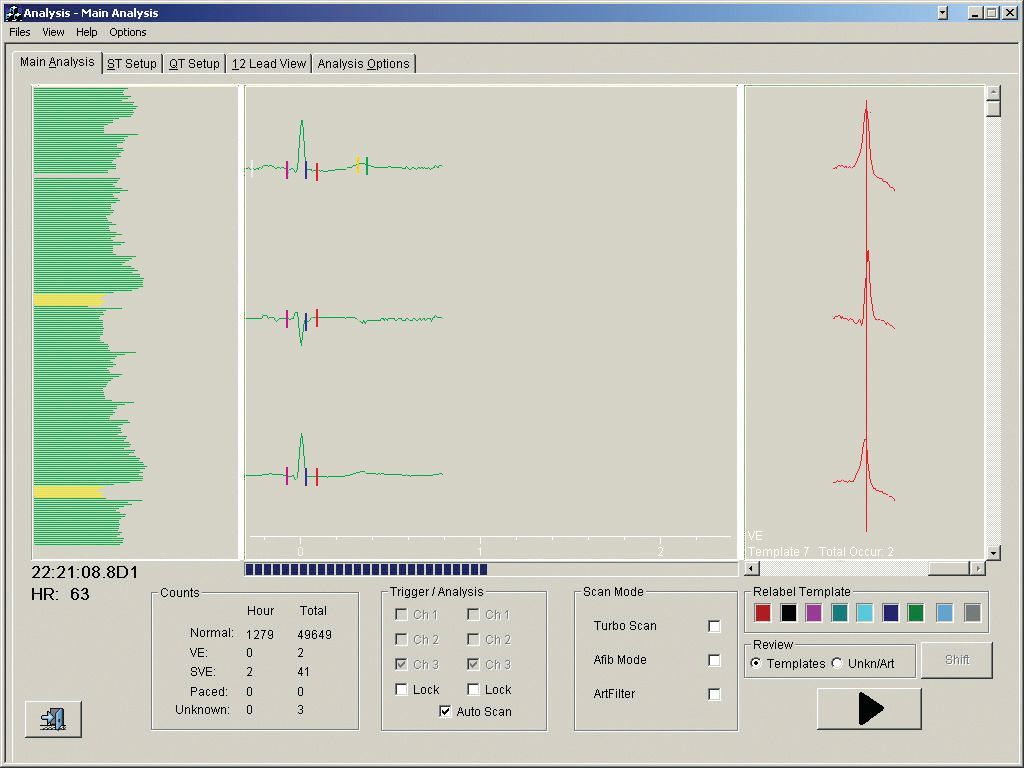Click the first yellow bar in histogram
1024x768 pixels.
(x=68, y=300)
